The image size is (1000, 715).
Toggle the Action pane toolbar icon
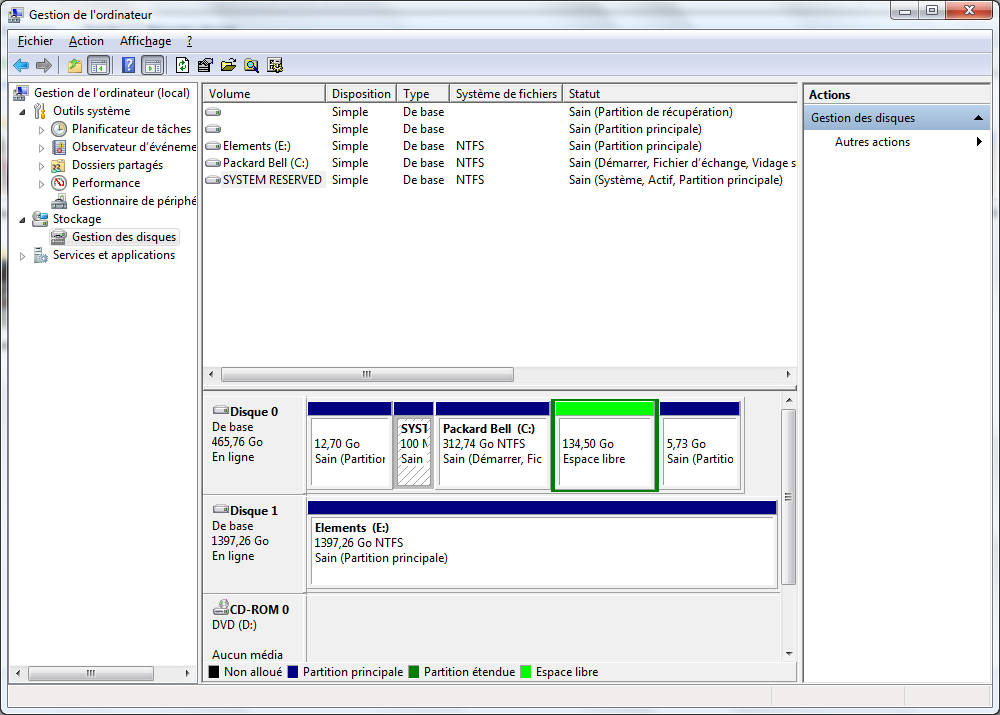[x=153, y=65]
